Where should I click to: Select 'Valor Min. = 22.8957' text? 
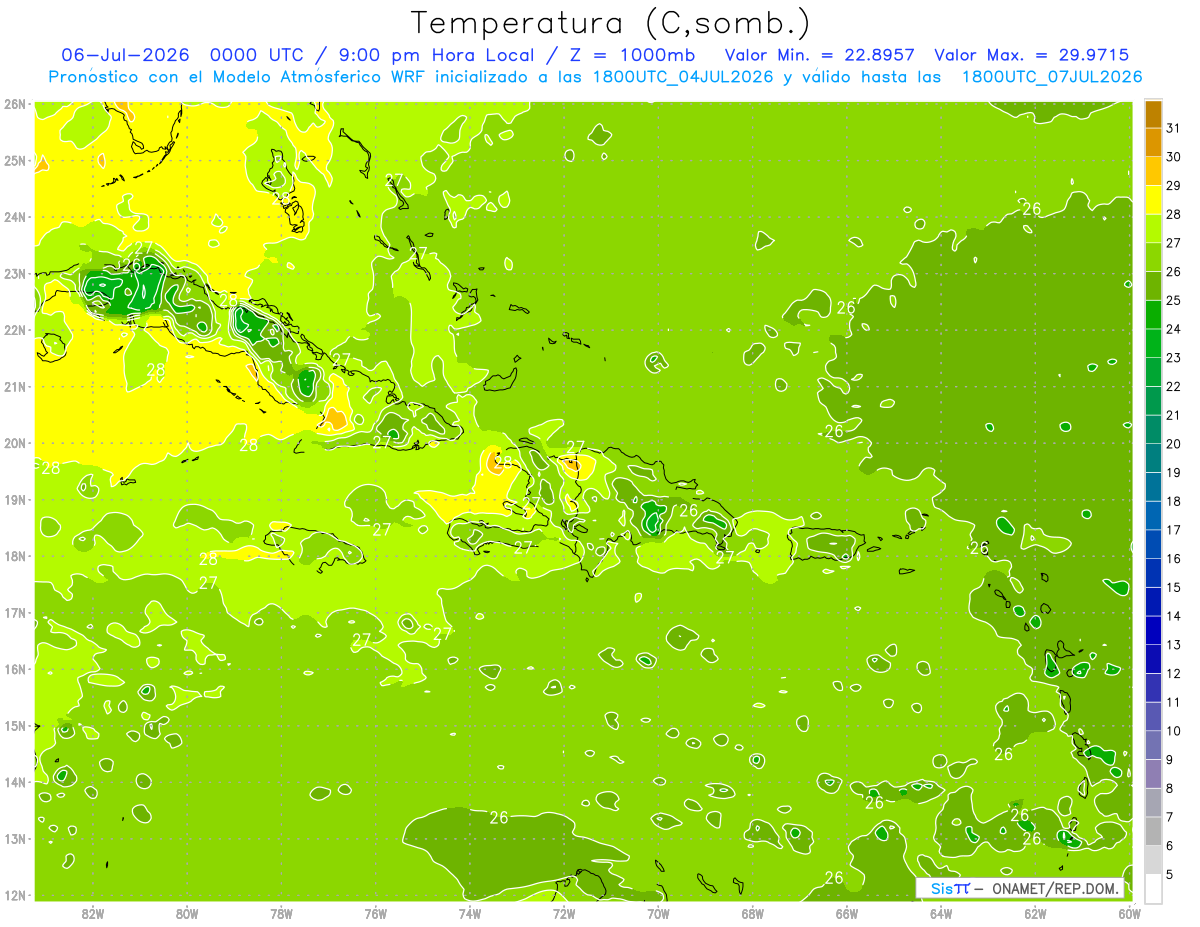(x=820, y=54)
